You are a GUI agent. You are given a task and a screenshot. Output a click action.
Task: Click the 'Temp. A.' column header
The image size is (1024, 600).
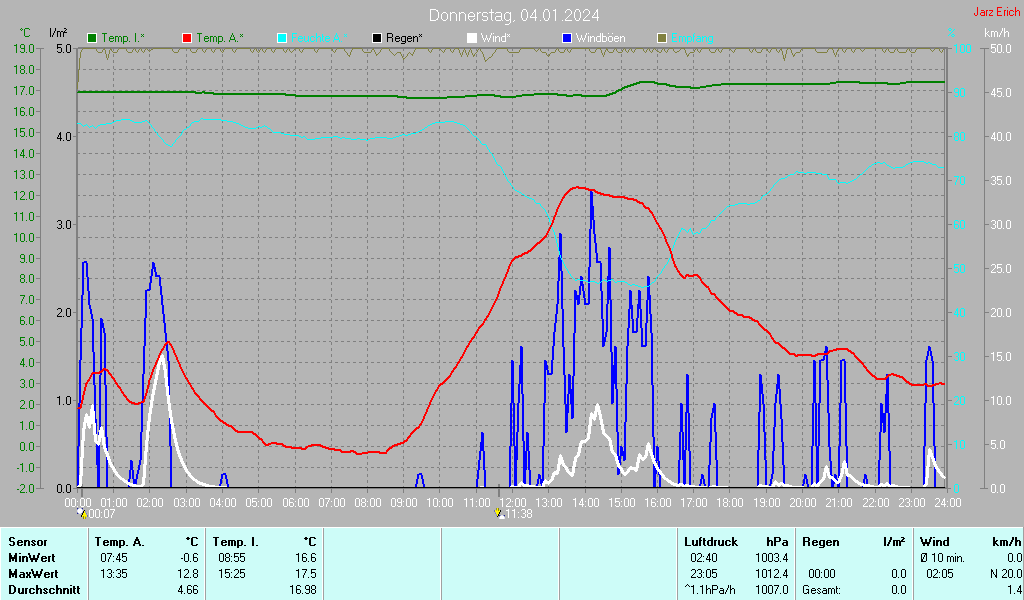tap(120, 542)
